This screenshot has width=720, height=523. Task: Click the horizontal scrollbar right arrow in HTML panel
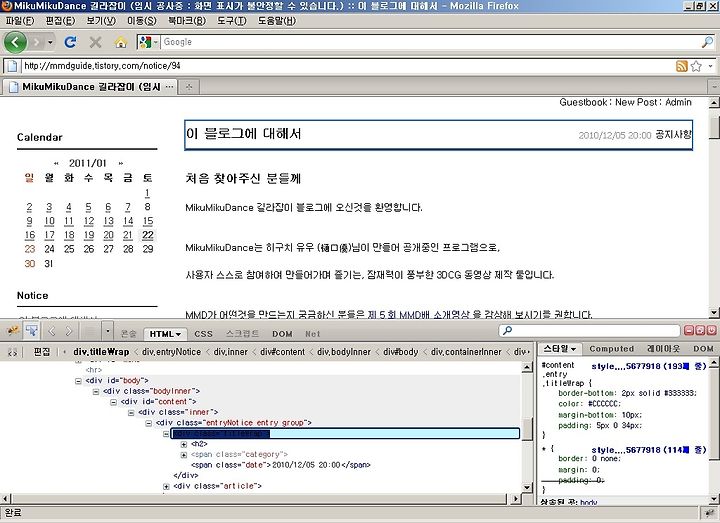(515, 498)
